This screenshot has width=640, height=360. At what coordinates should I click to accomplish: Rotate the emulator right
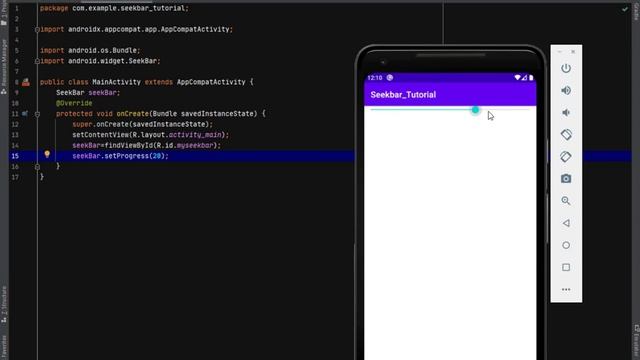pos(566,156)
